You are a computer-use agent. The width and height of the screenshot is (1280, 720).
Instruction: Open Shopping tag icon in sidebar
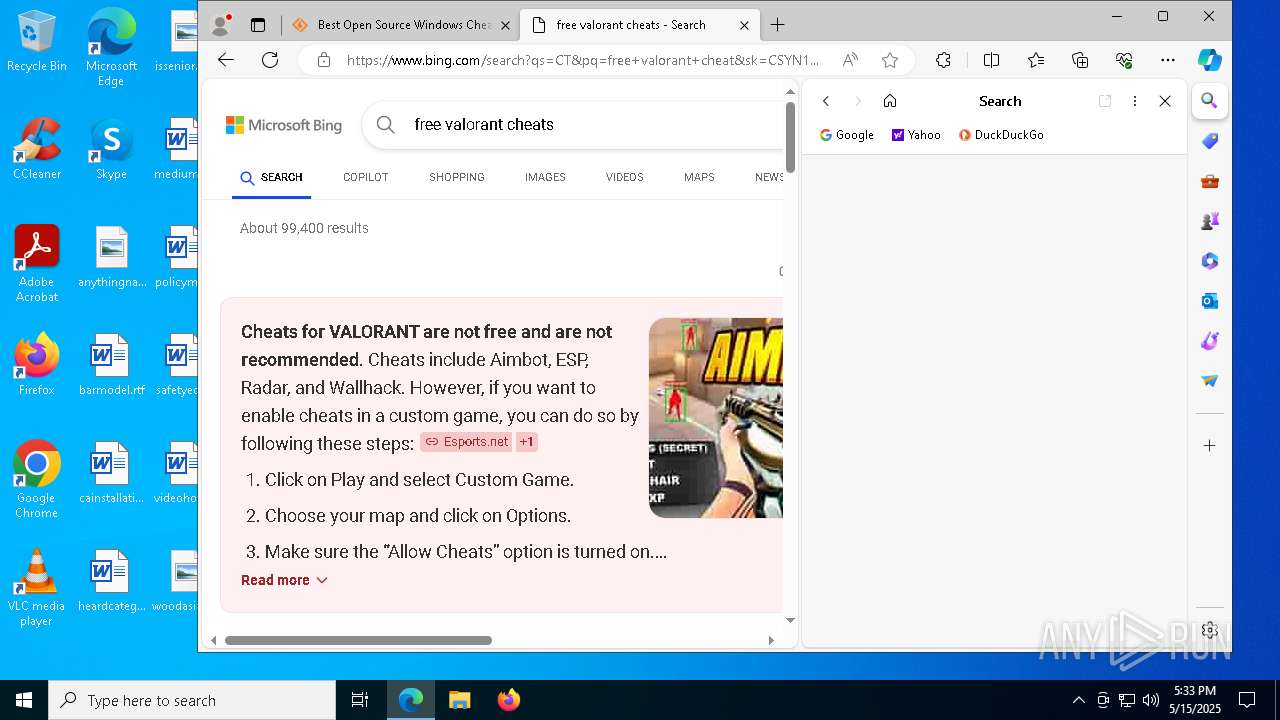click(x=1210, y=141)
